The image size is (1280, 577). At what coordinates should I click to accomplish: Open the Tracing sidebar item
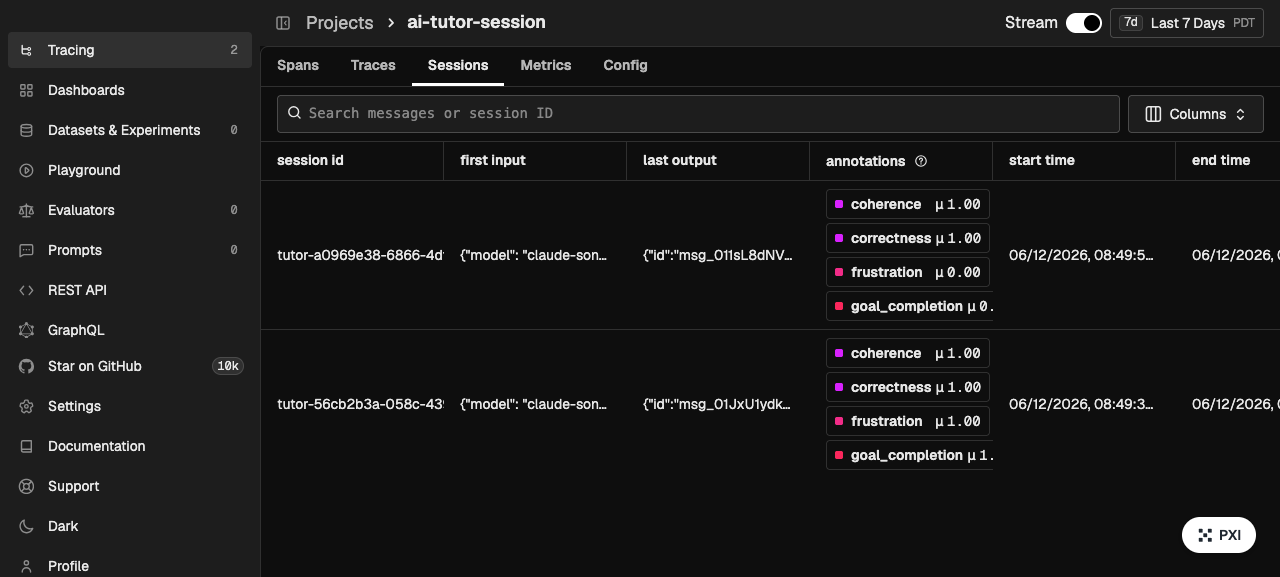pos(130,50)
